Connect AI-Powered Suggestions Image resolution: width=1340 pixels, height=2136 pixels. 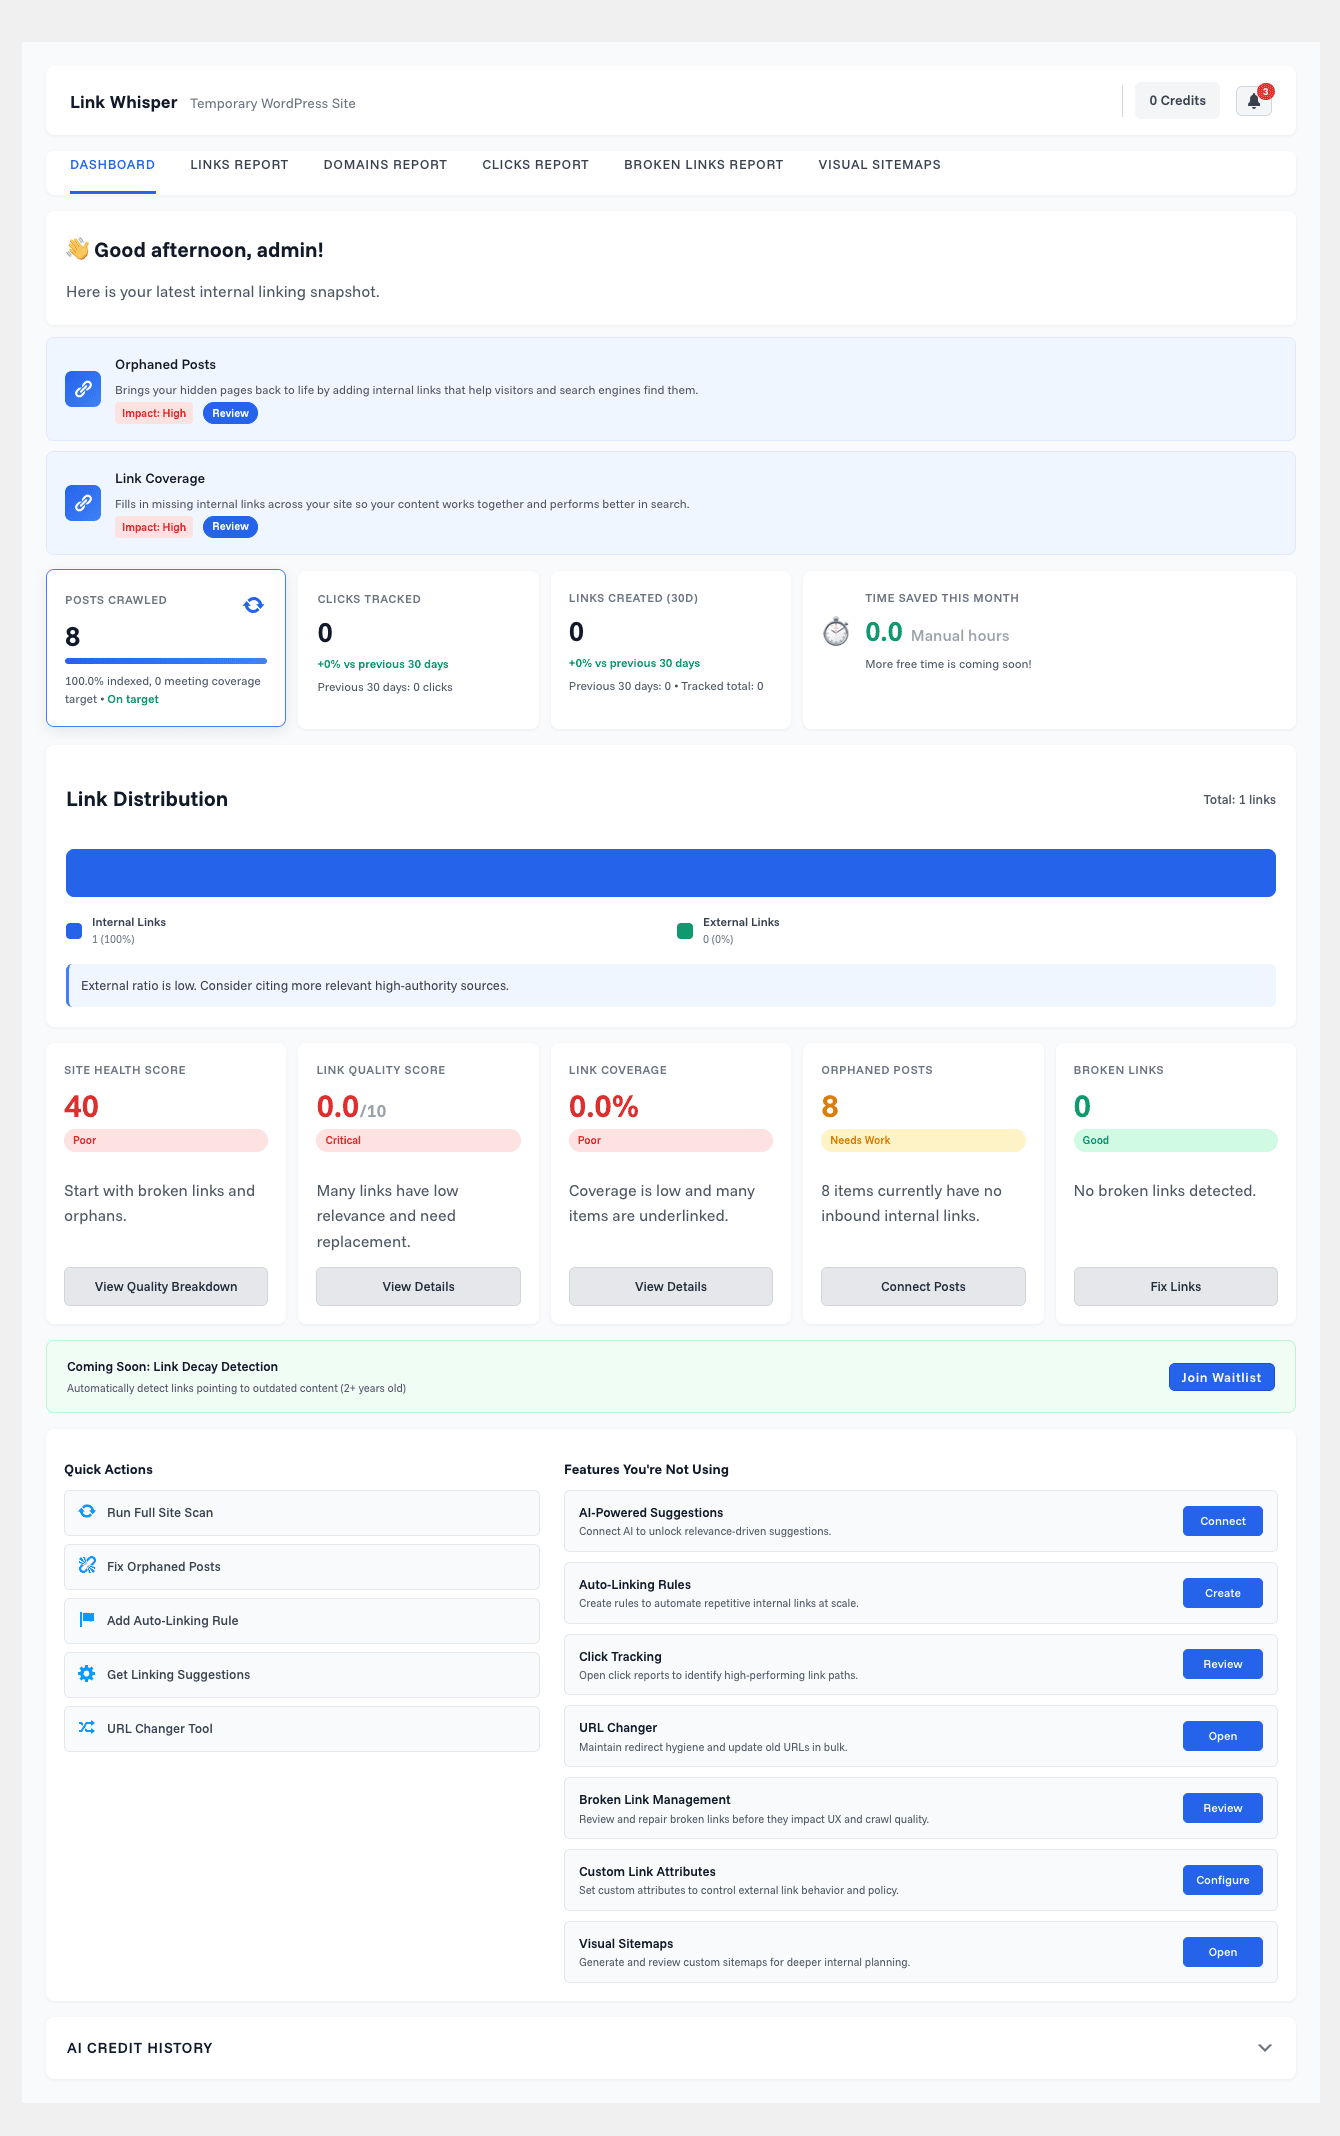click(x=1223, y=1521)
